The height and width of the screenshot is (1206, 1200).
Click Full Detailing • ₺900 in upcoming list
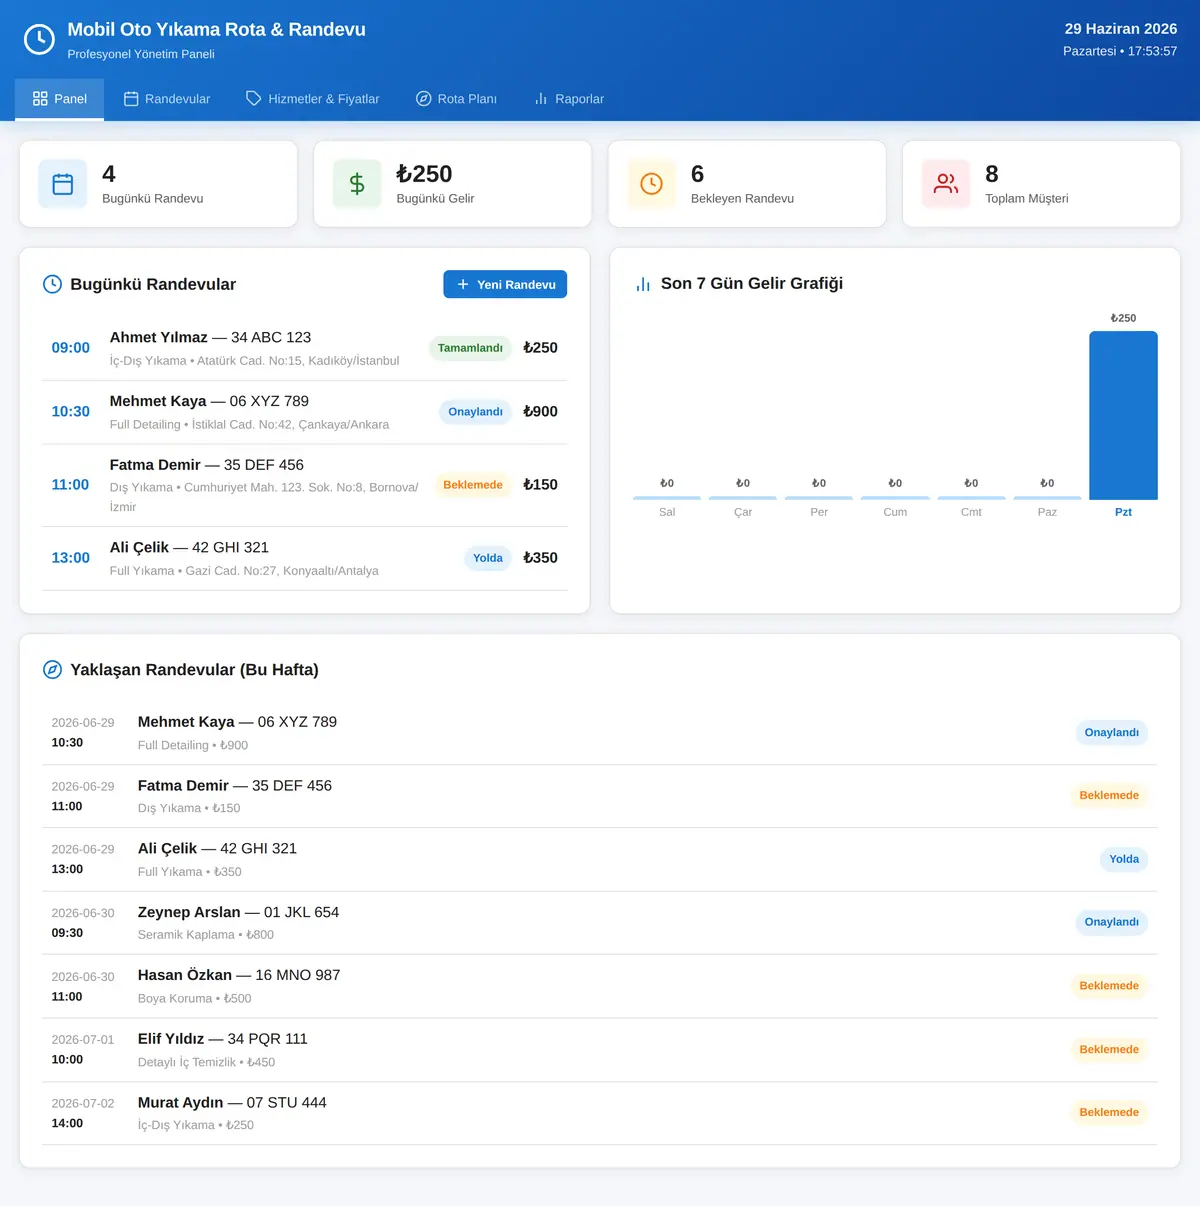(193, 745)
